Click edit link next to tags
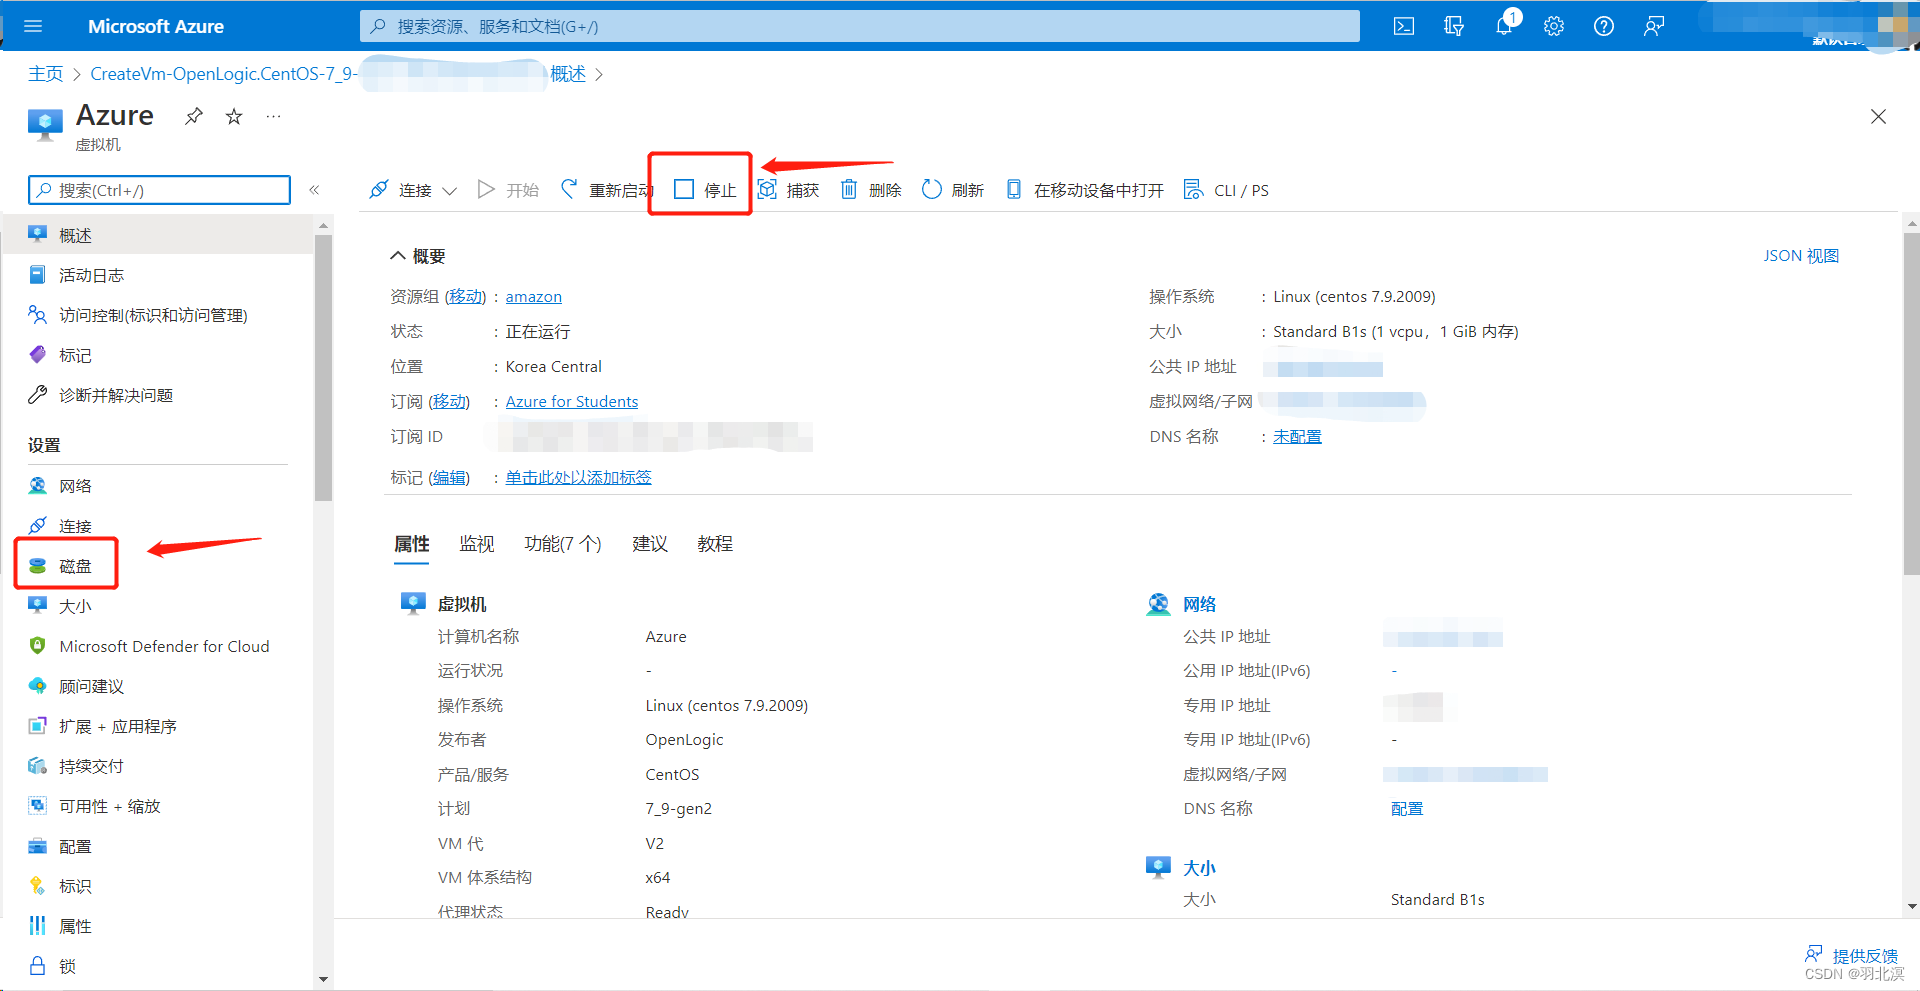The image size is (1920, 991). 449,478
